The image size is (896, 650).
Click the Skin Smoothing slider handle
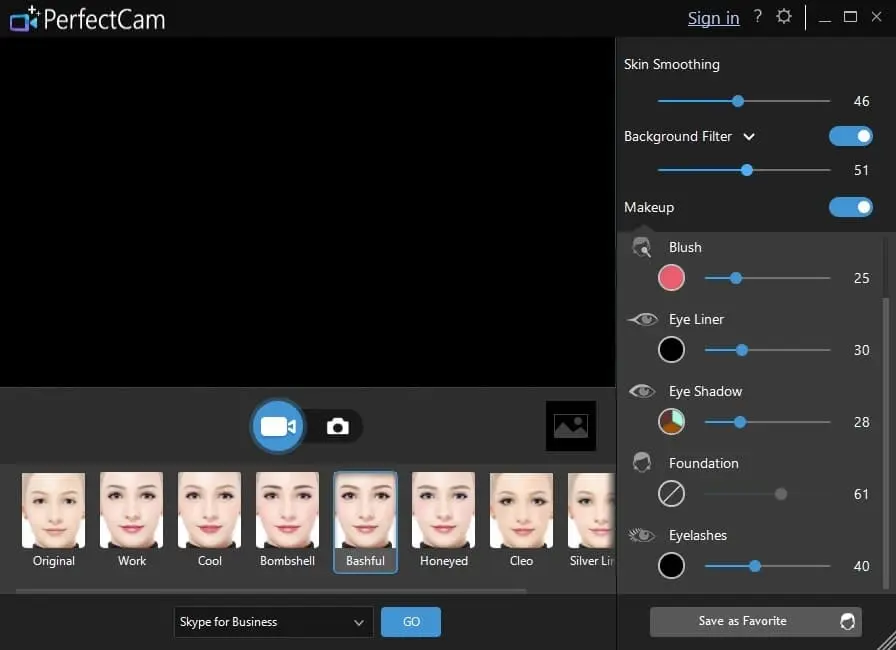[738, 101]
